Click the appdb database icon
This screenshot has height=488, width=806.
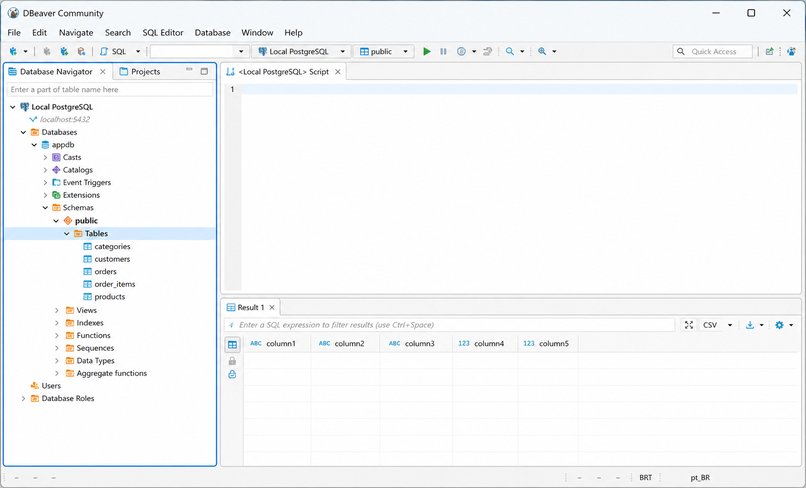point(45,145)
